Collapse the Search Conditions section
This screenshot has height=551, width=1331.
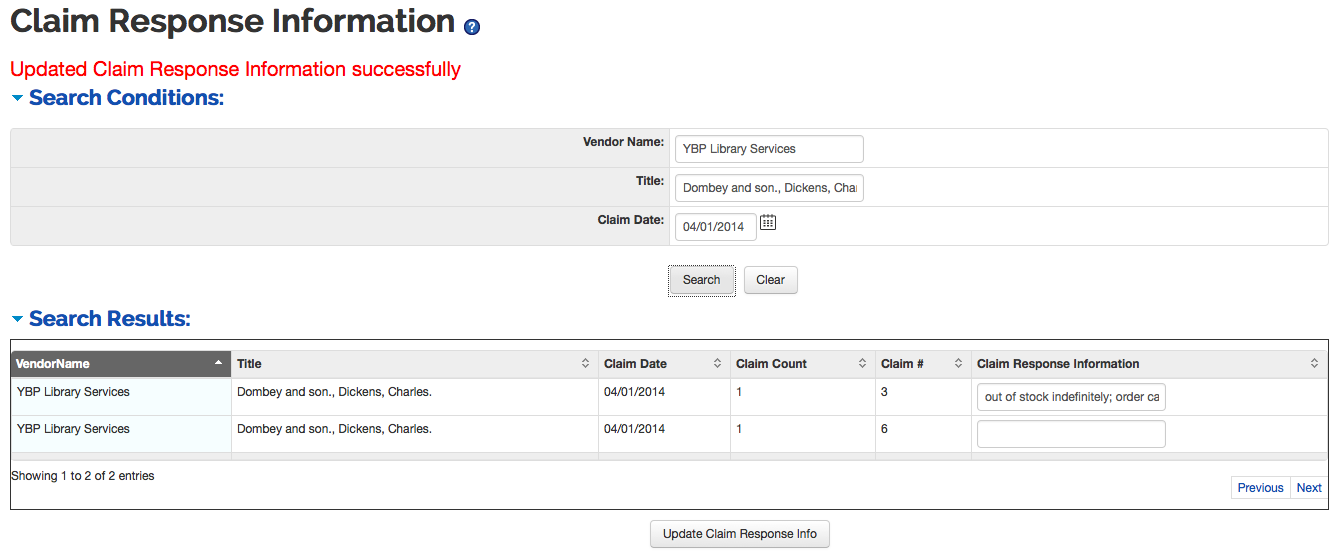(x=17, y=98)
